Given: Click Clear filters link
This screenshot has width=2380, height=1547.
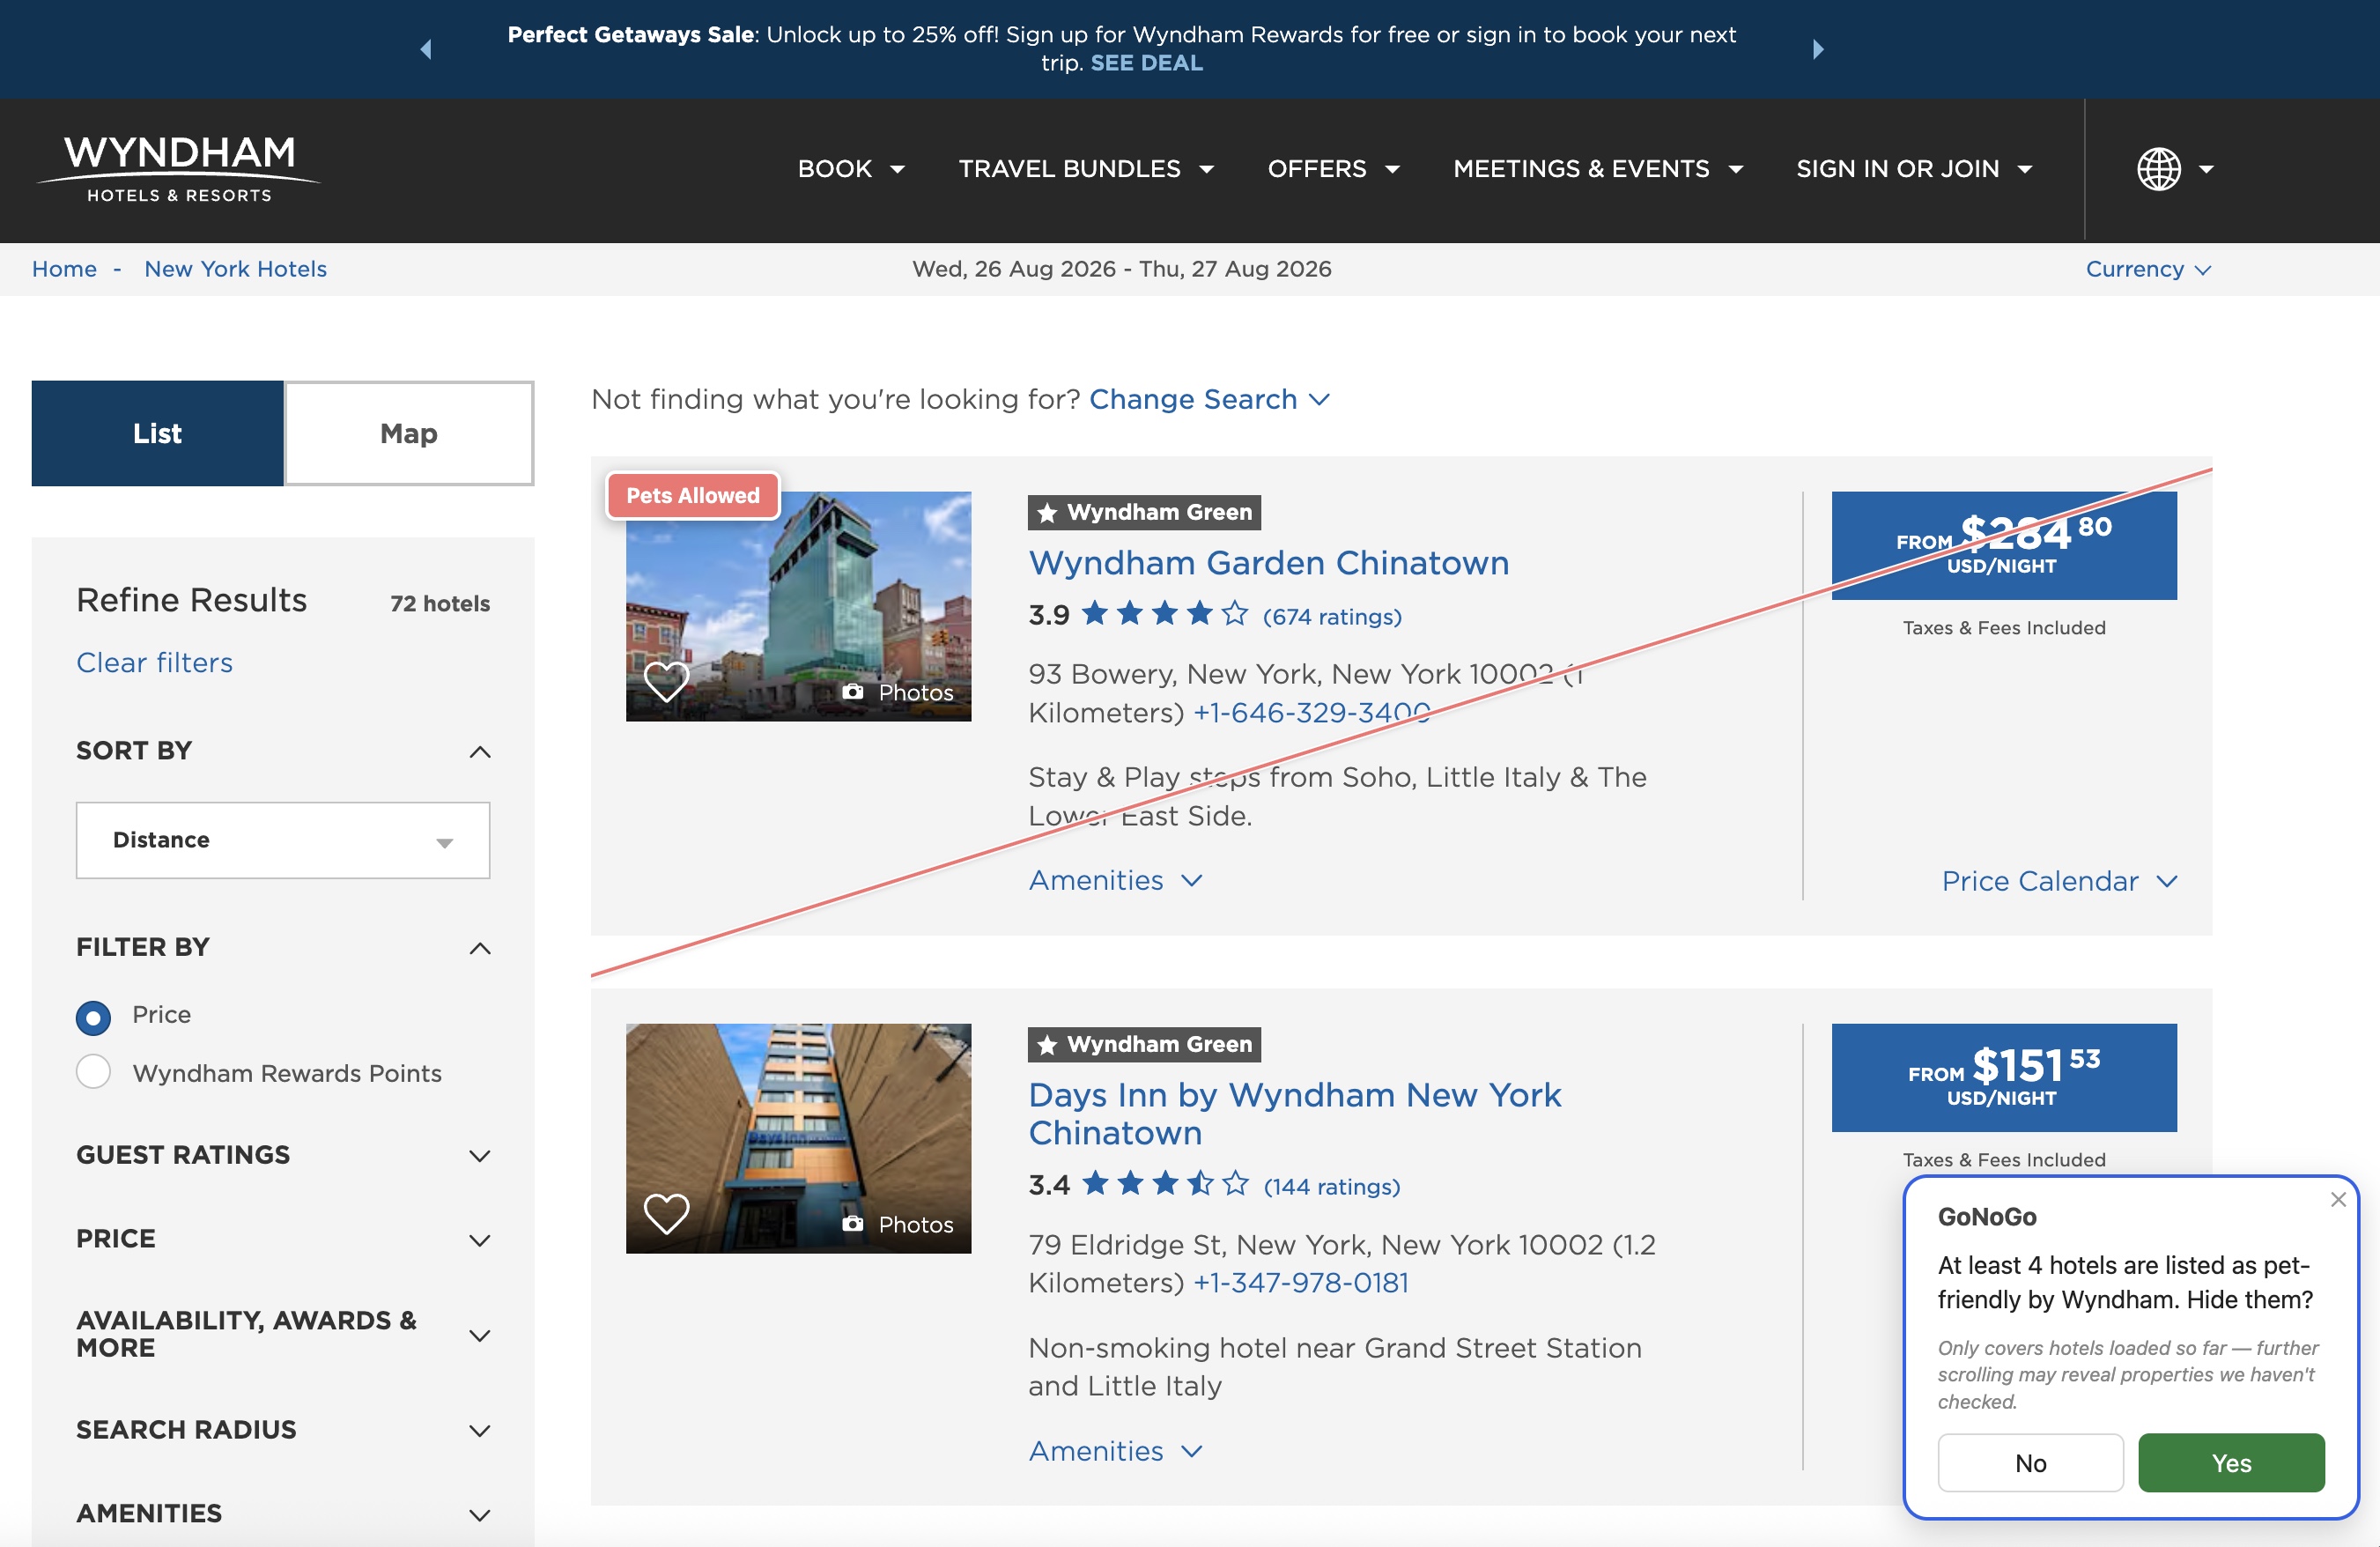Looking at the screenshot, I should click(x=154, y=662).
